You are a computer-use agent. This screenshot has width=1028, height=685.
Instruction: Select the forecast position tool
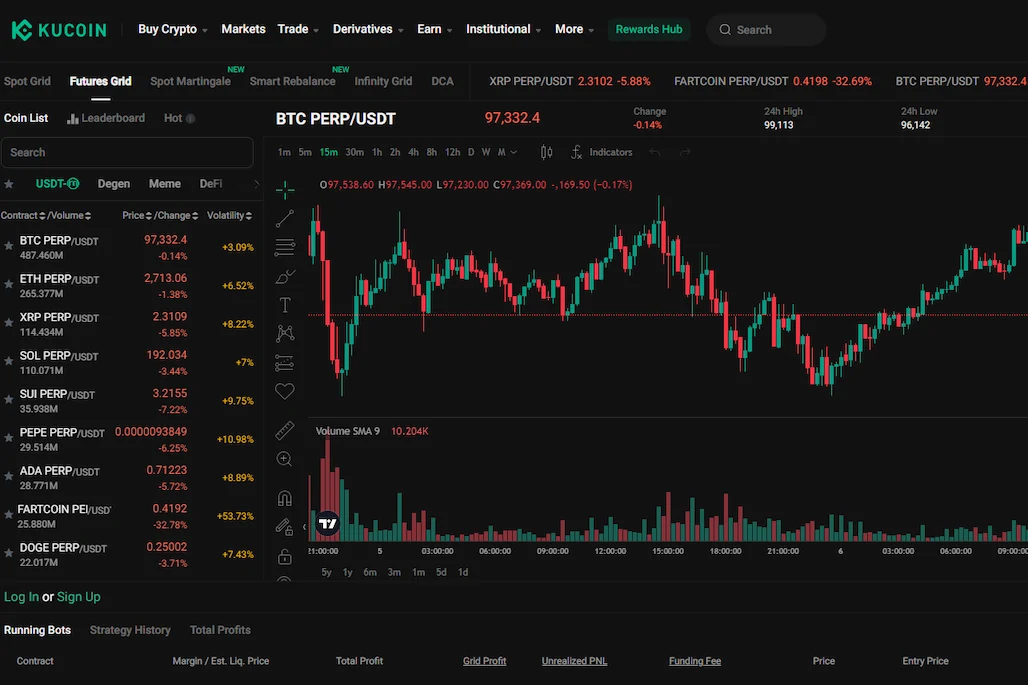285,362
